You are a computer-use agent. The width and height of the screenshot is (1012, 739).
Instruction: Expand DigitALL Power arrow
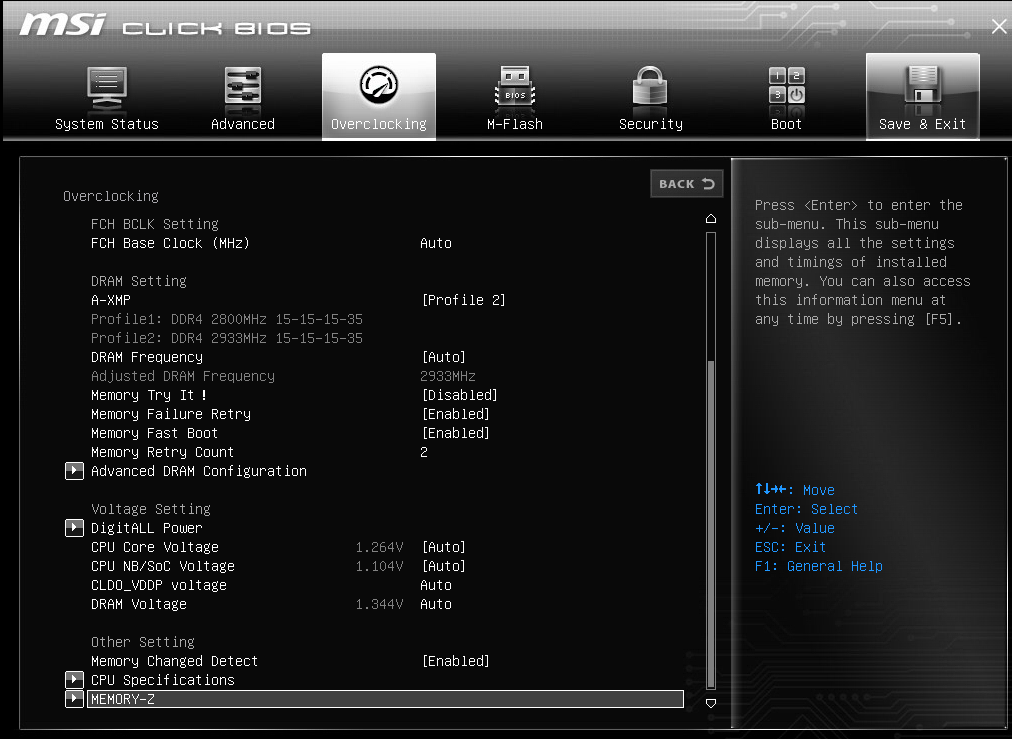(74, 528)
